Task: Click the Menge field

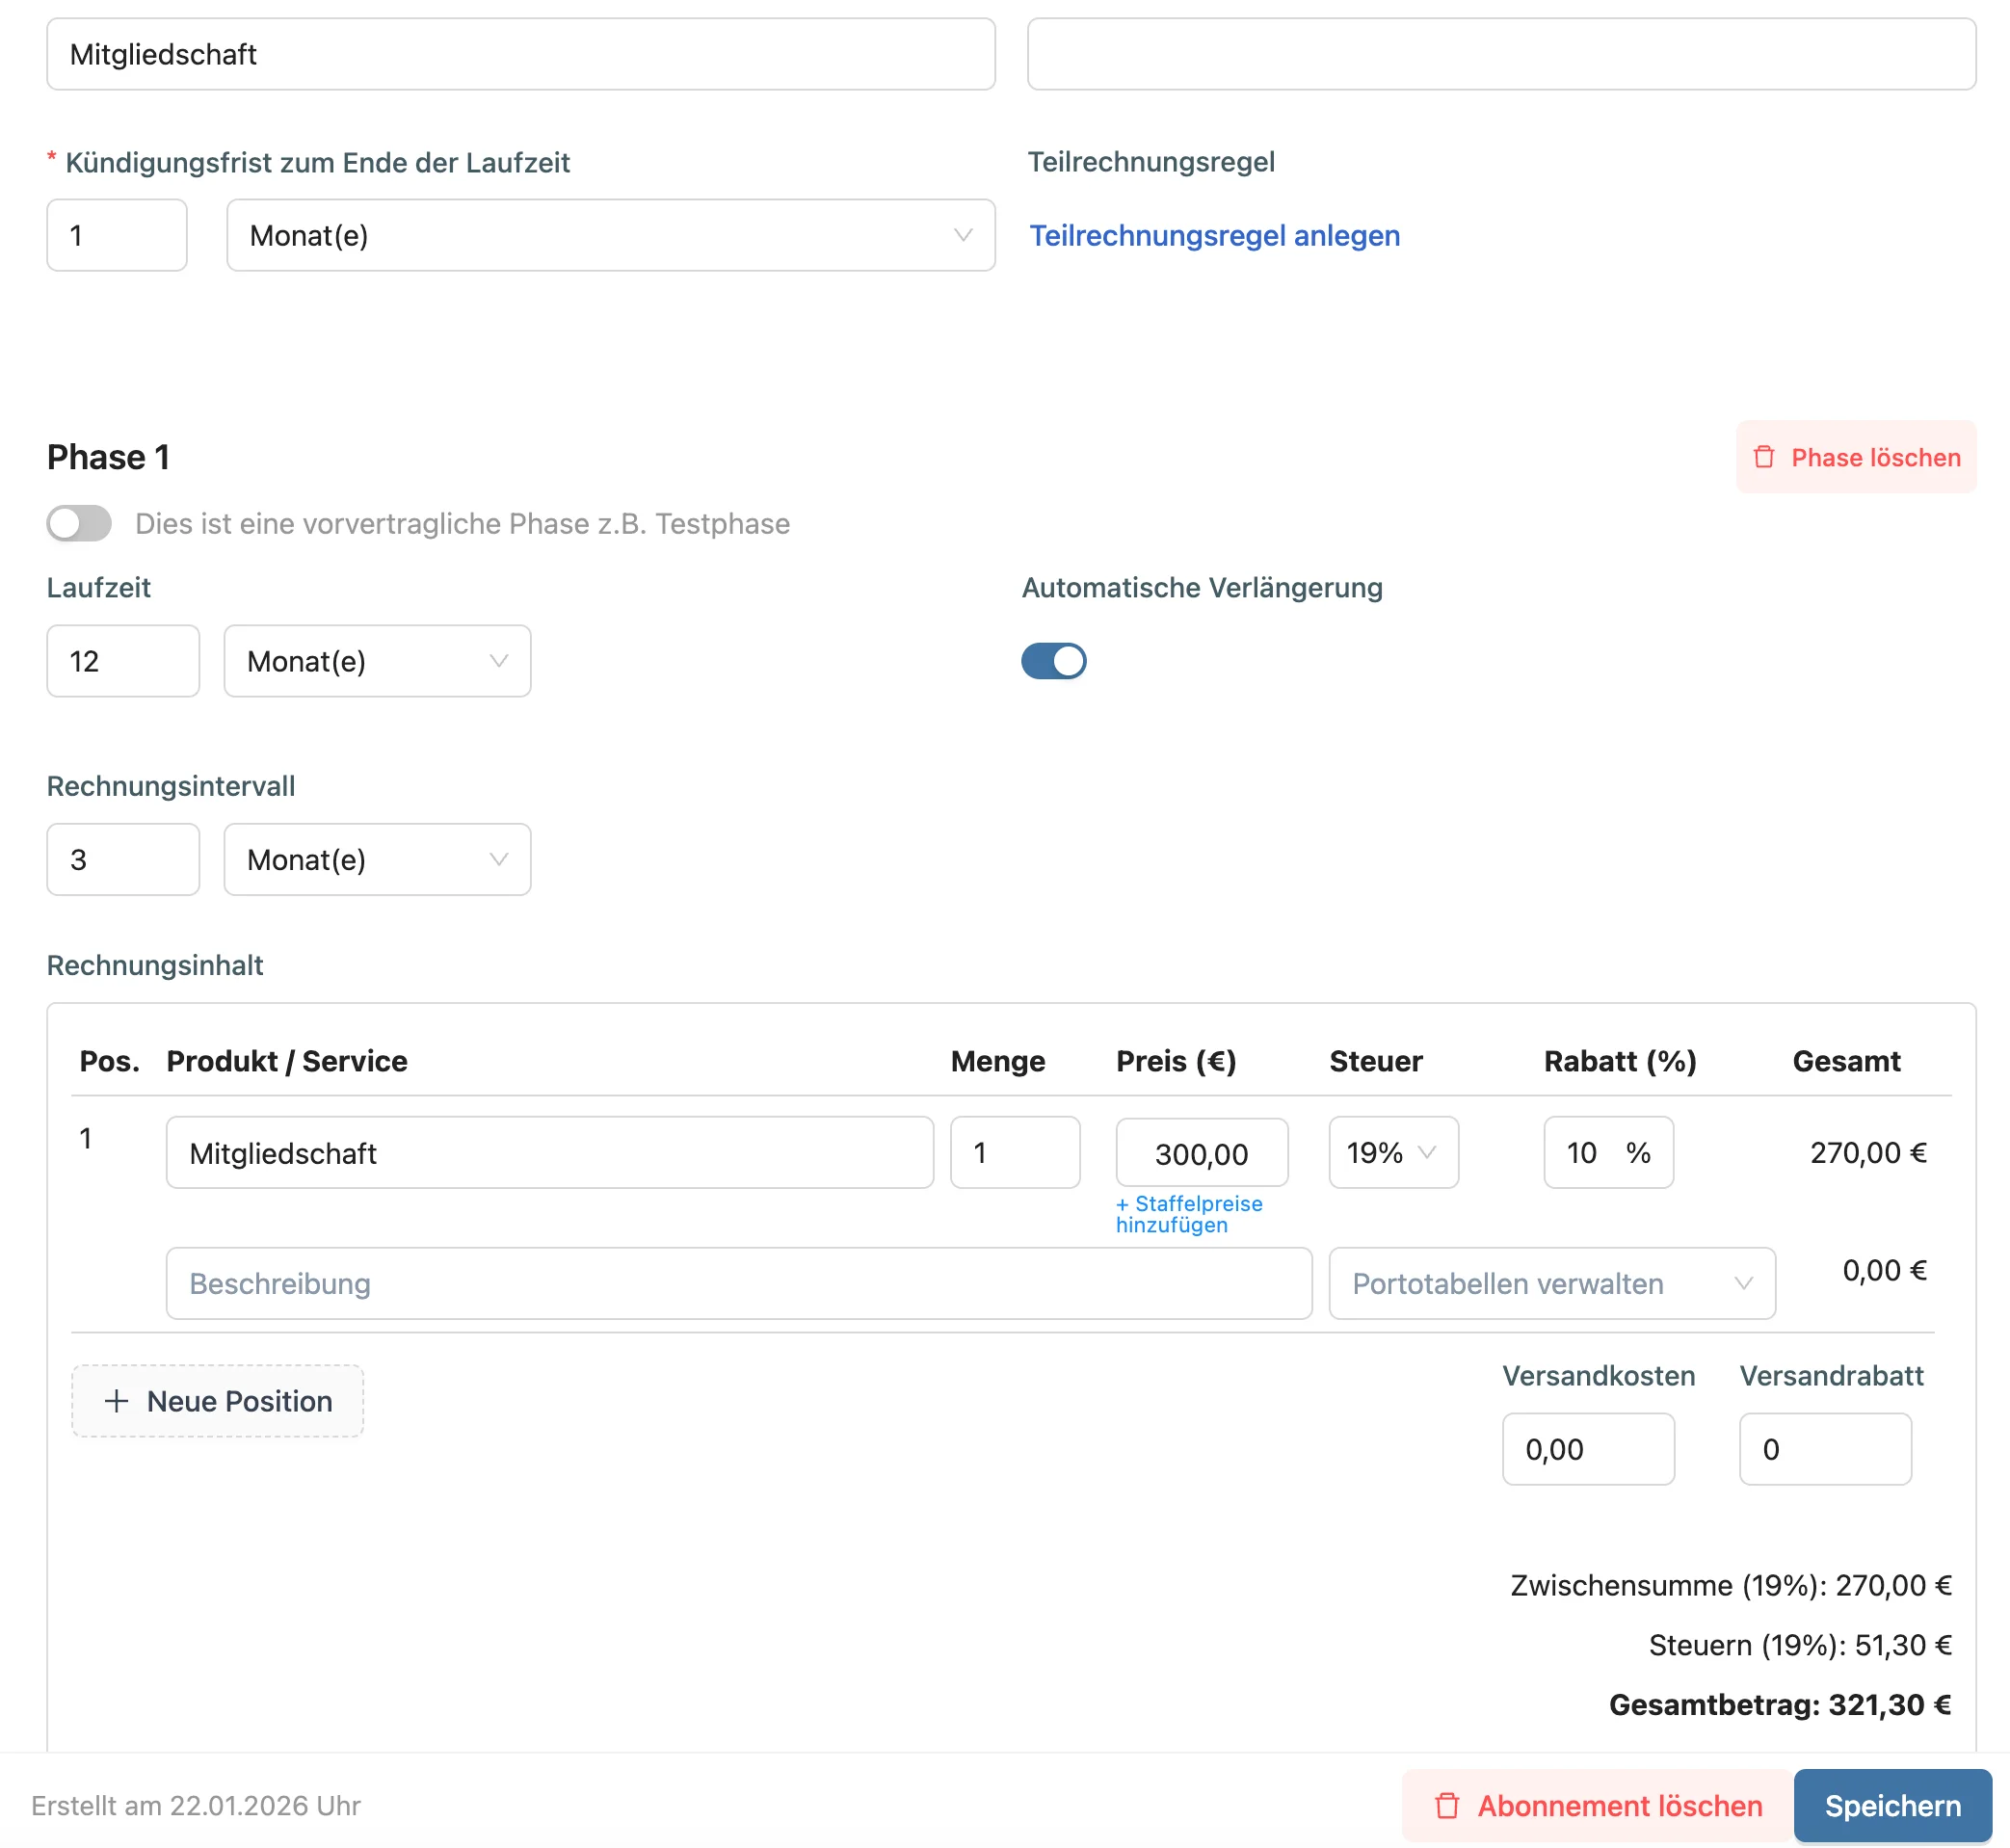Action: pos(1015,1152)
